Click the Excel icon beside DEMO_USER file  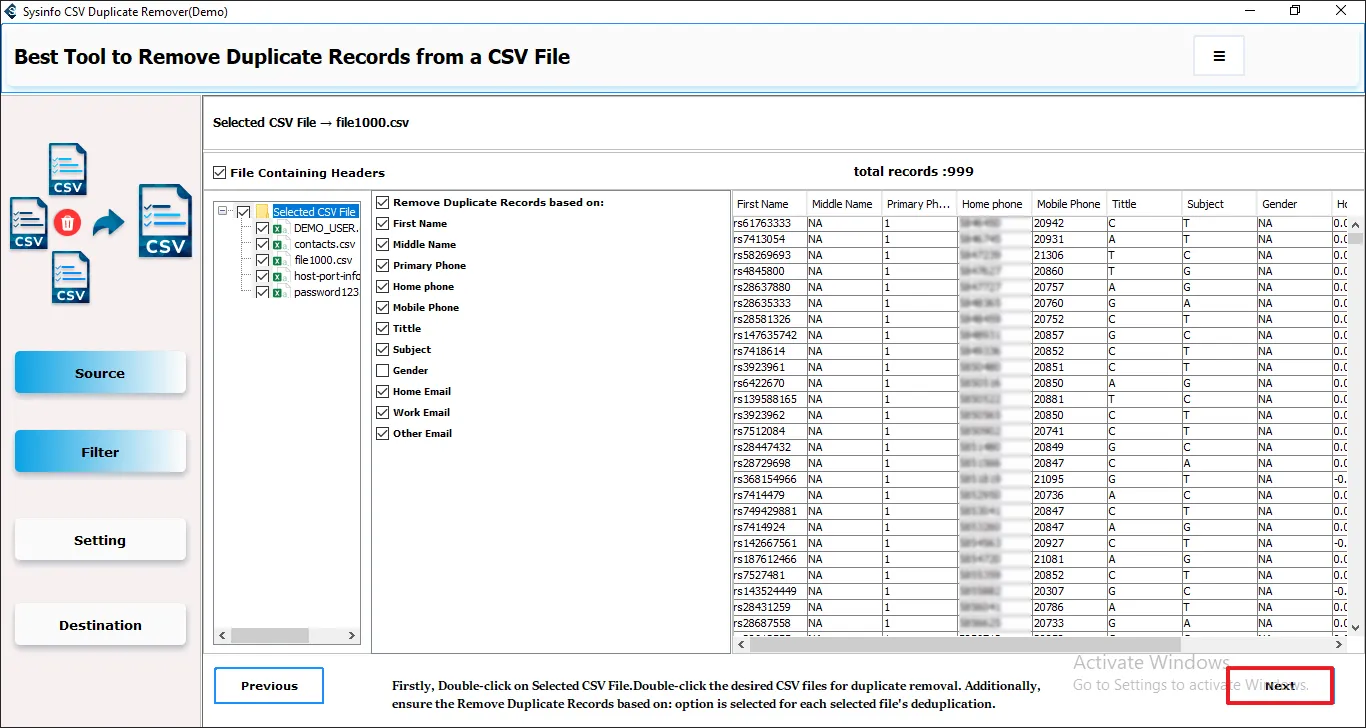point(280,228)
